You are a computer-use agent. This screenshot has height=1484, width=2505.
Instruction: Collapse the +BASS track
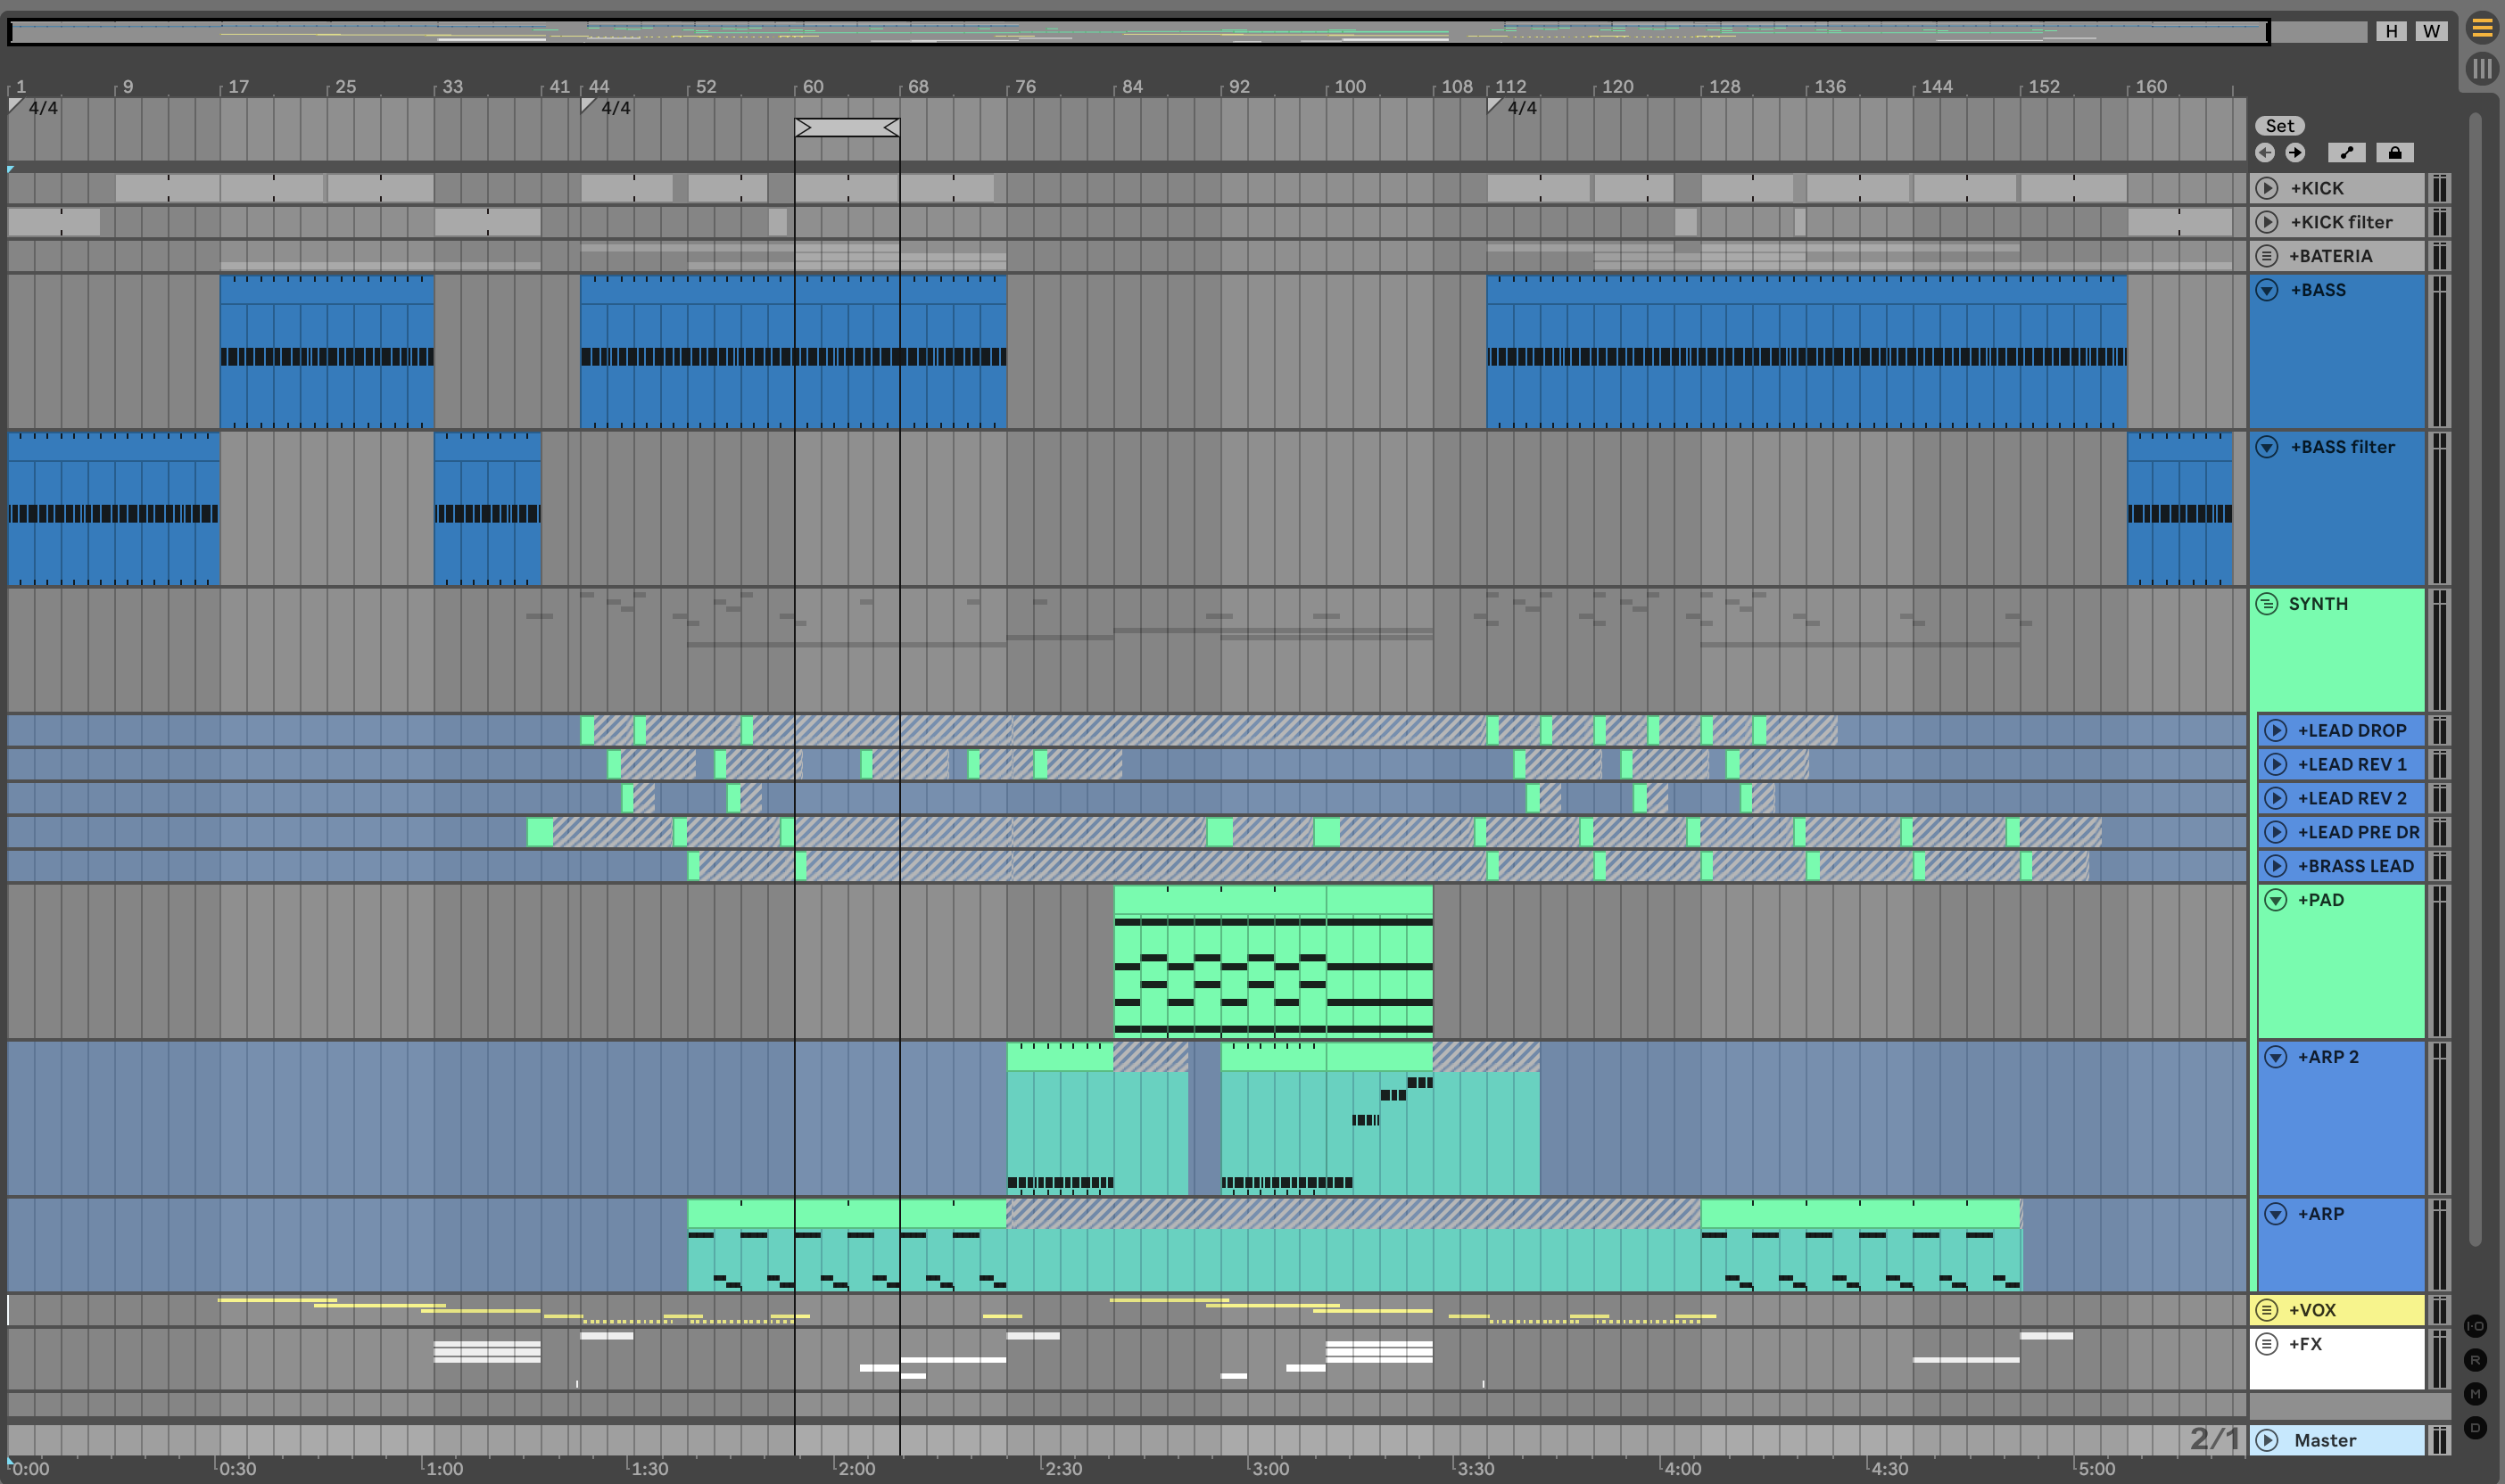2267,290
